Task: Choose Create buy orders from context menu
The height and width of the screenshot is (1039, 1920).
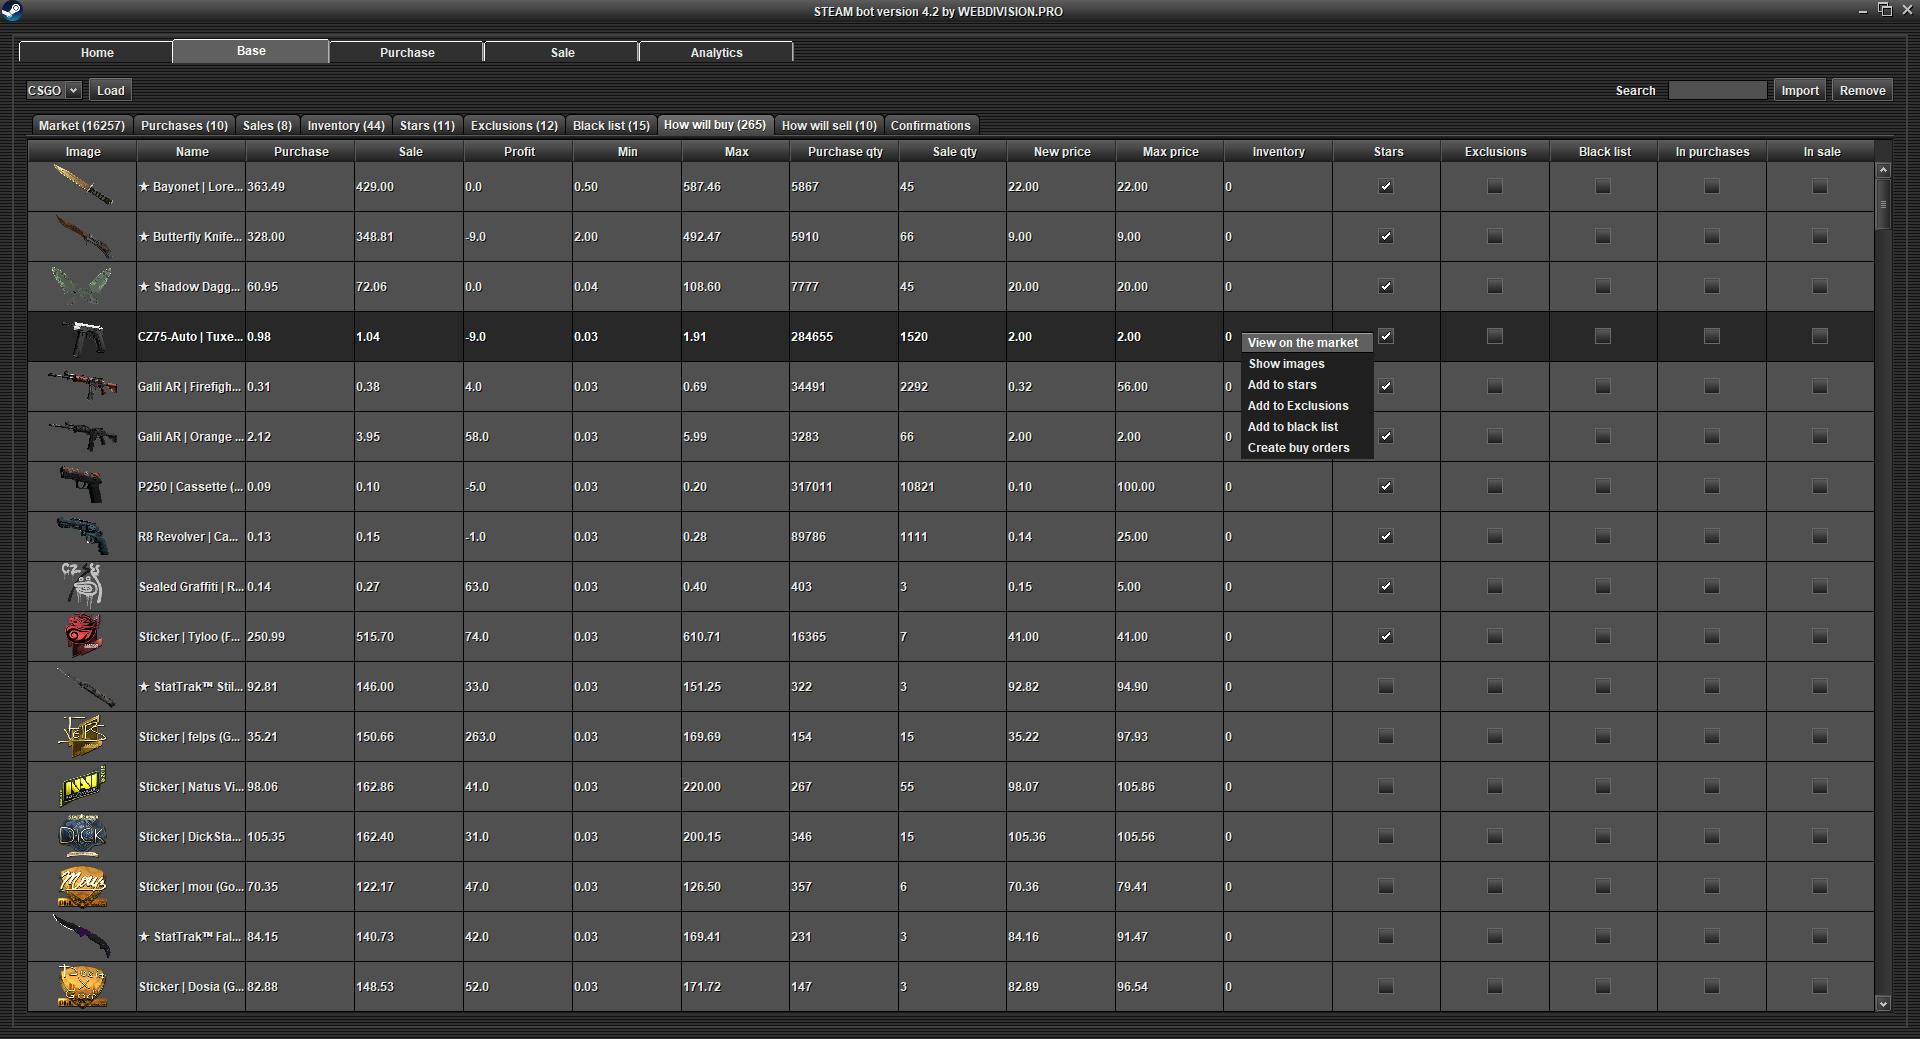Action: [1298, 448]
